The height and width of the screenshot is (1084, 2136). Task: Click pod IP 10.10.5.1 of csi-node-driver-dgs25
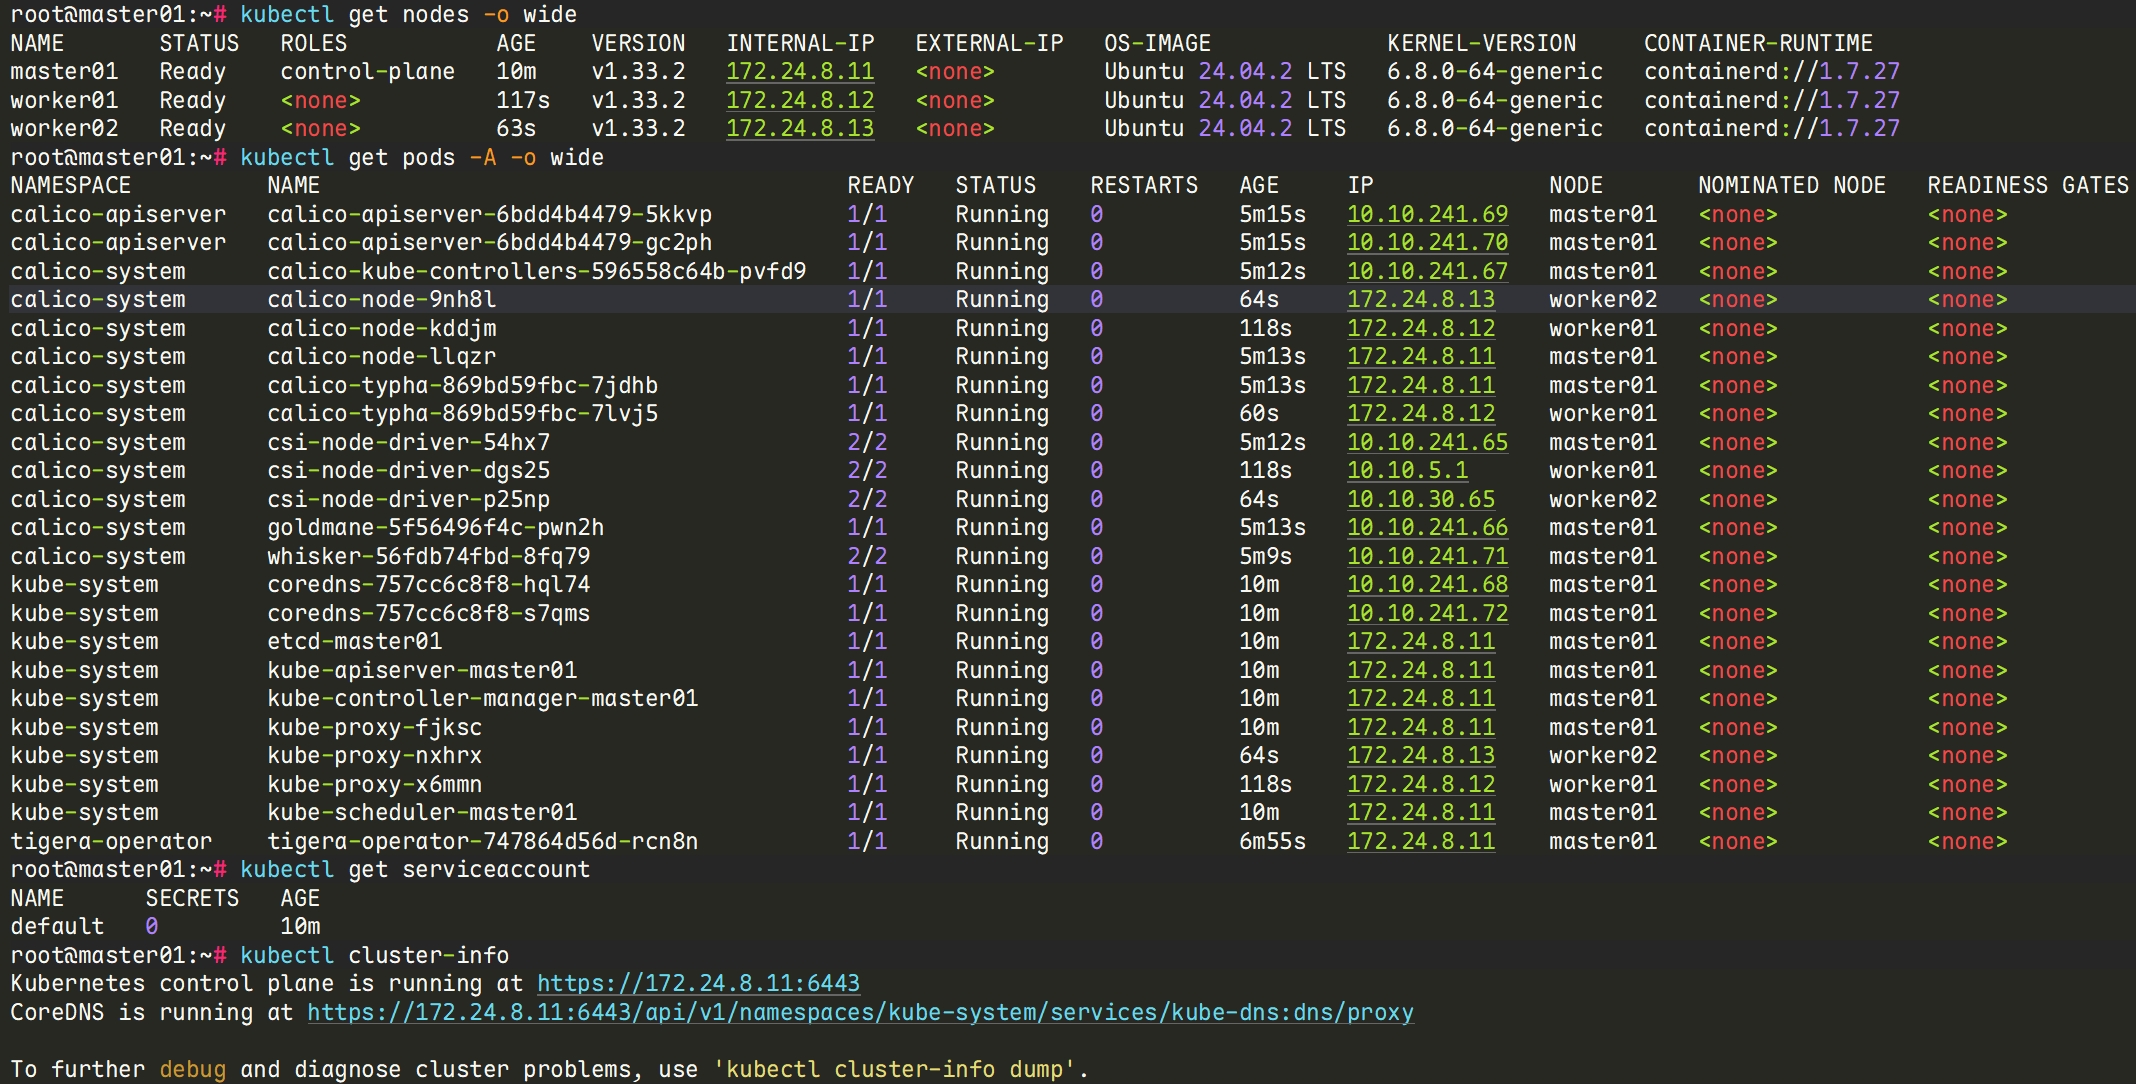coord(1407,470)
